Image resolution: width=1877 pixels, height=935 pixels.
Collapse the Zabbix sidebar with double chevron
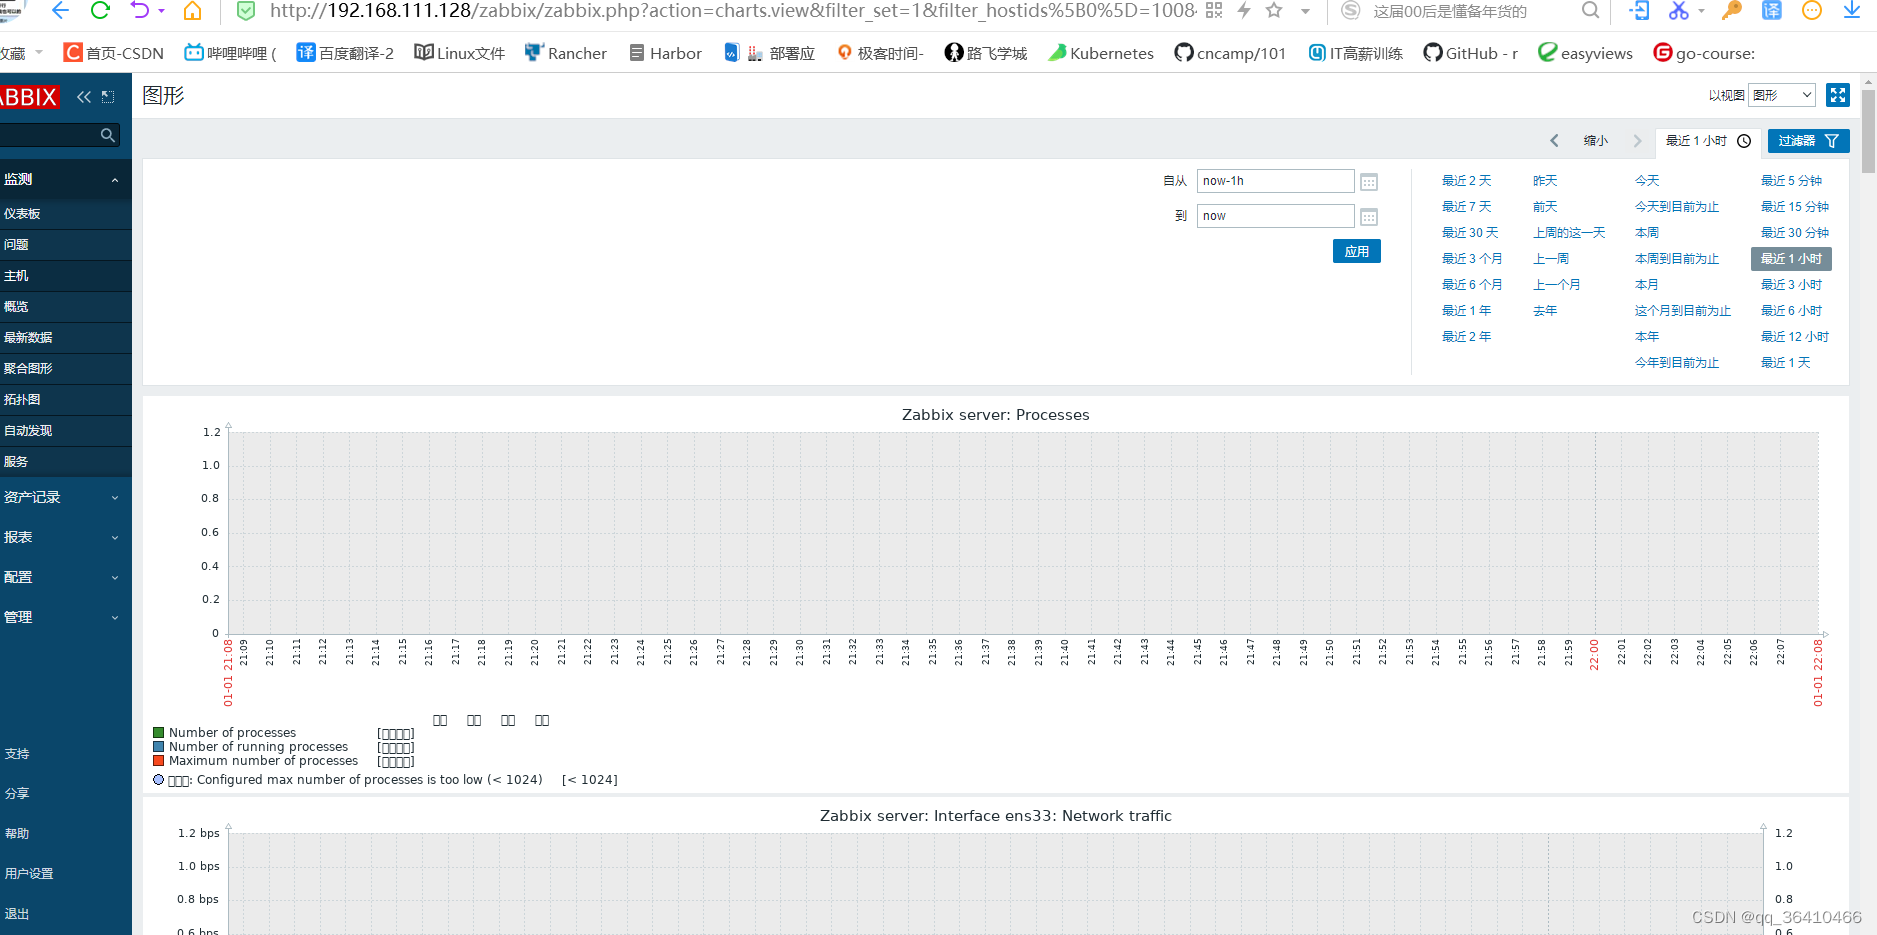(84, 97)
